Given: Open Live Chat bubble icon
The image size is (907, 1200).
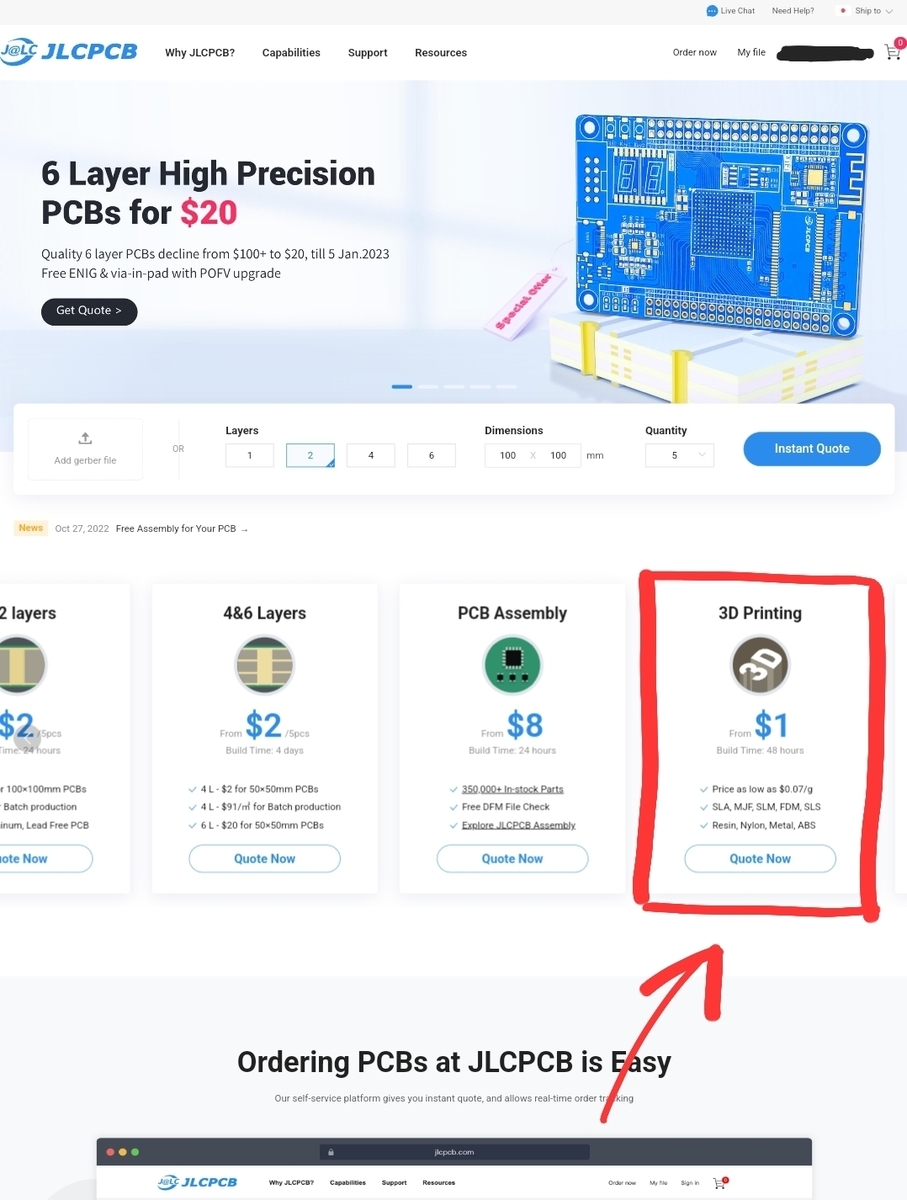Looking at the screenshot, I should 711,11.
